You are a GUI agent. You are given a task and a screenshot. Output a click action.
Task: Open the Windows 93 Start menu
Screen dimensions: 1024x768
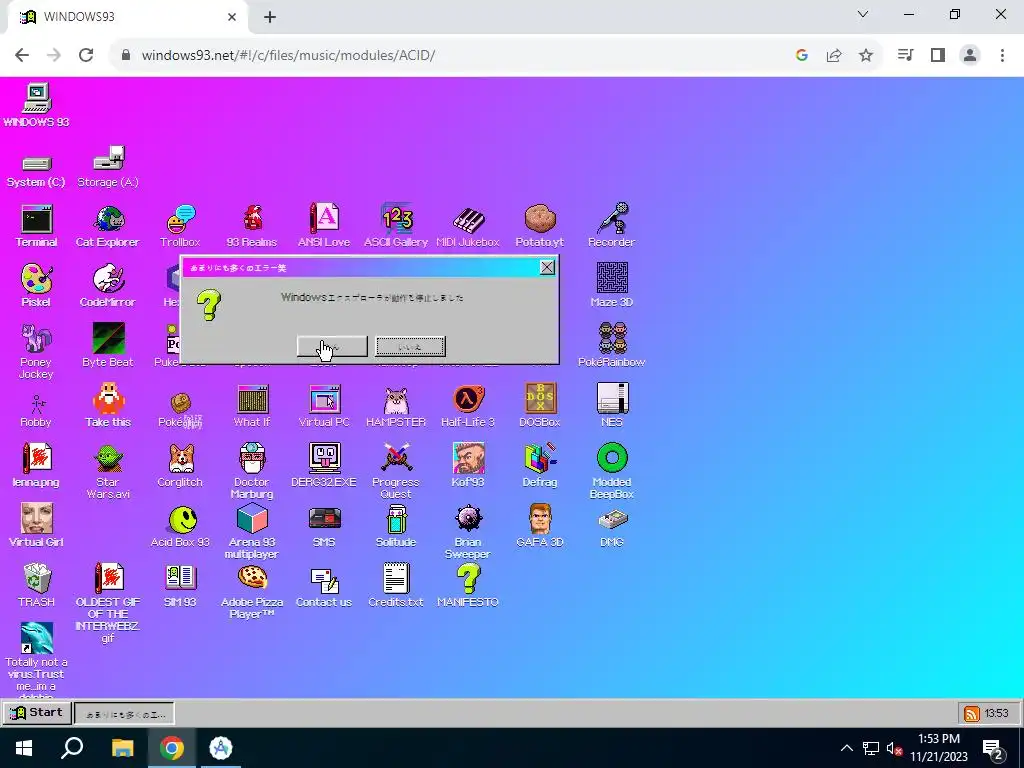coord(36,712)
